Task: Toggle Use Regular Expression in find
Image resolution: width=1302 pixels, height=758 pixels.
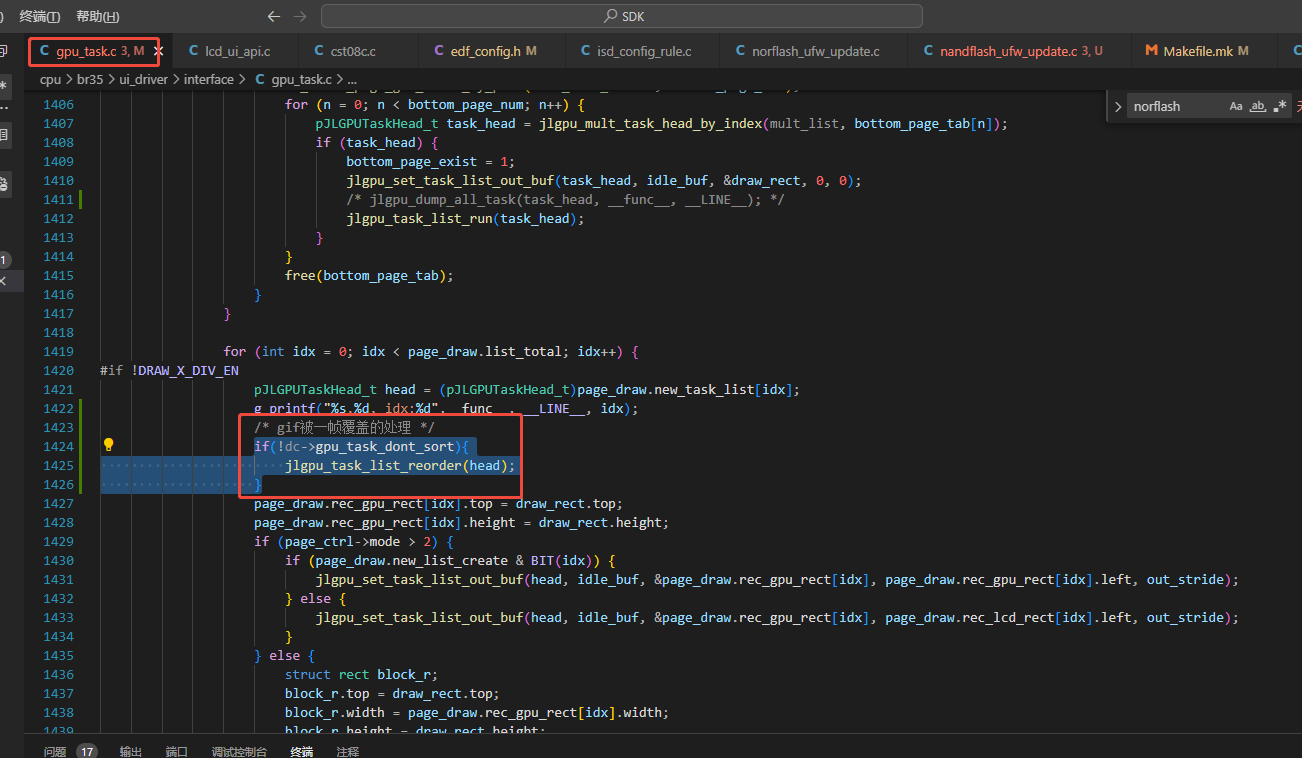Action: click(x=1280, y=106)
